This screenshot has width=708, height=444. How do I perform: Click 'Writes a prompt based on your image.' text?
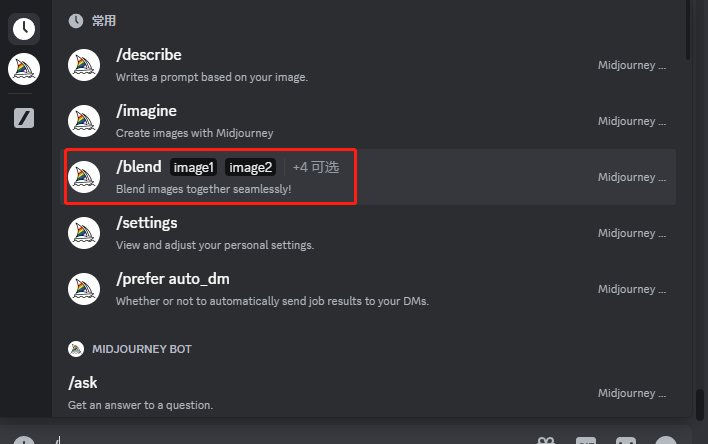point(212,77)
